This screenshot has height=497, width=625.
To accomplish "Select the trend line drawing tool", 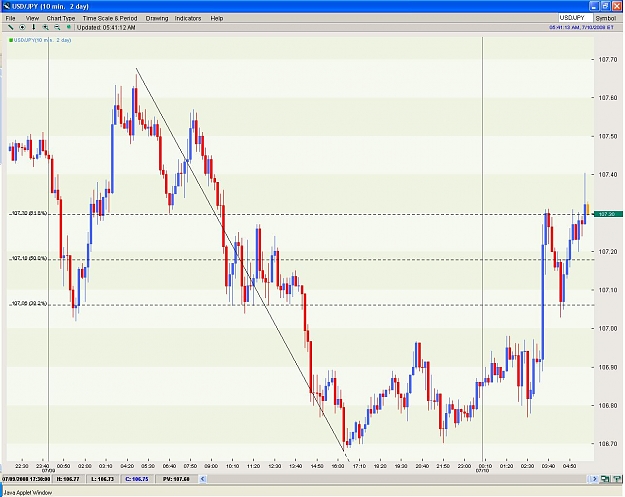I will pos(11,28).
